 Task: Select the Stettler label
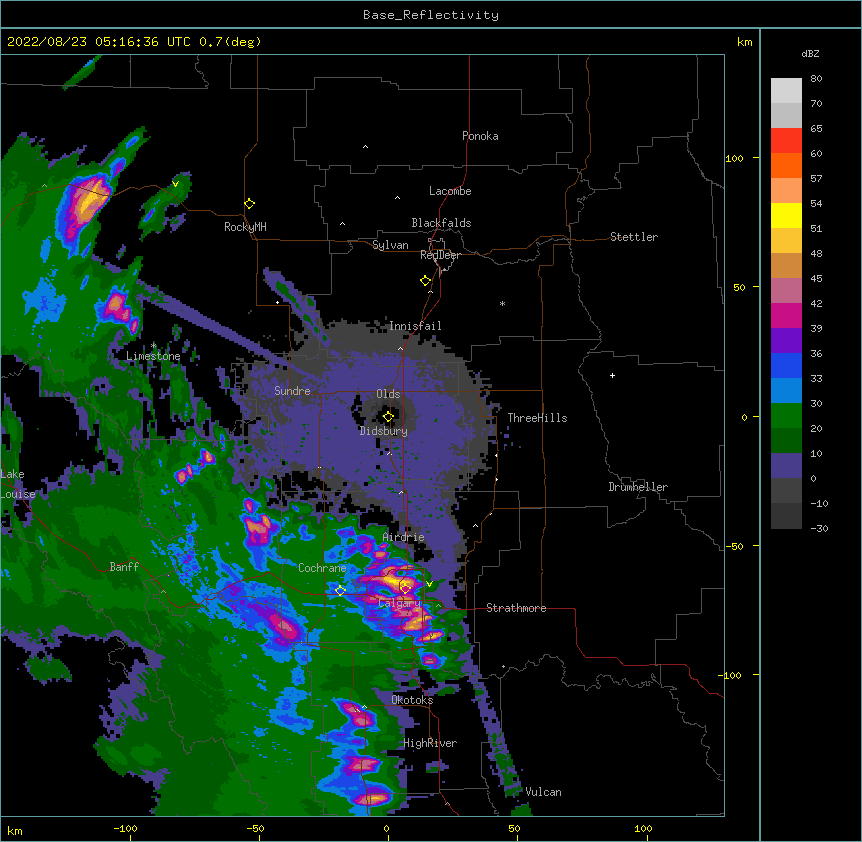[634, 237]
